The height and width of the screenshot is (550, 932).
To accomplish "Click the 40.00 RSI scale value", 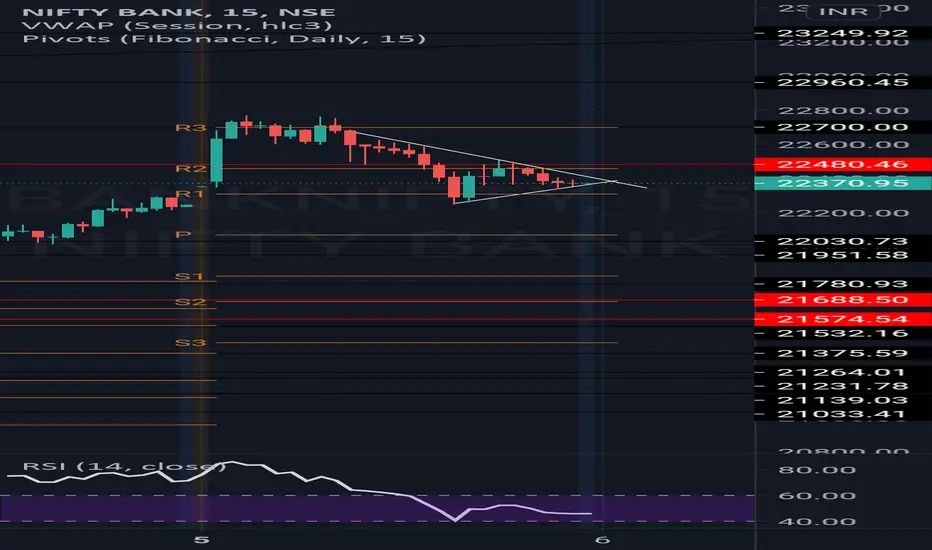I will click(x=817, y=522).
